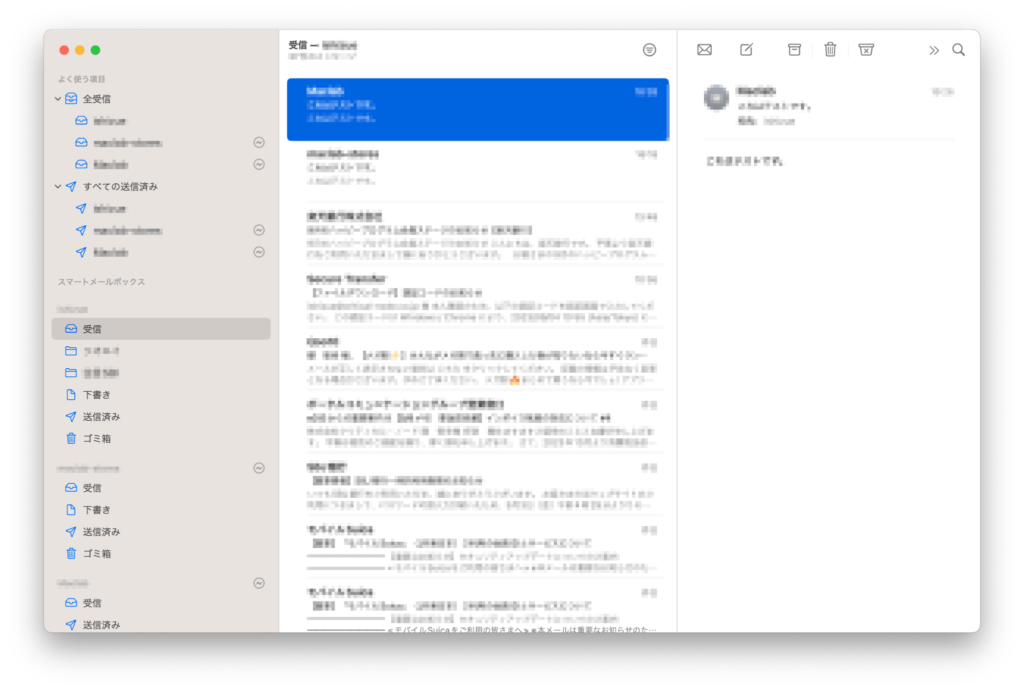Collapse the 全受信 group chevron

click(x=57, y=99)
